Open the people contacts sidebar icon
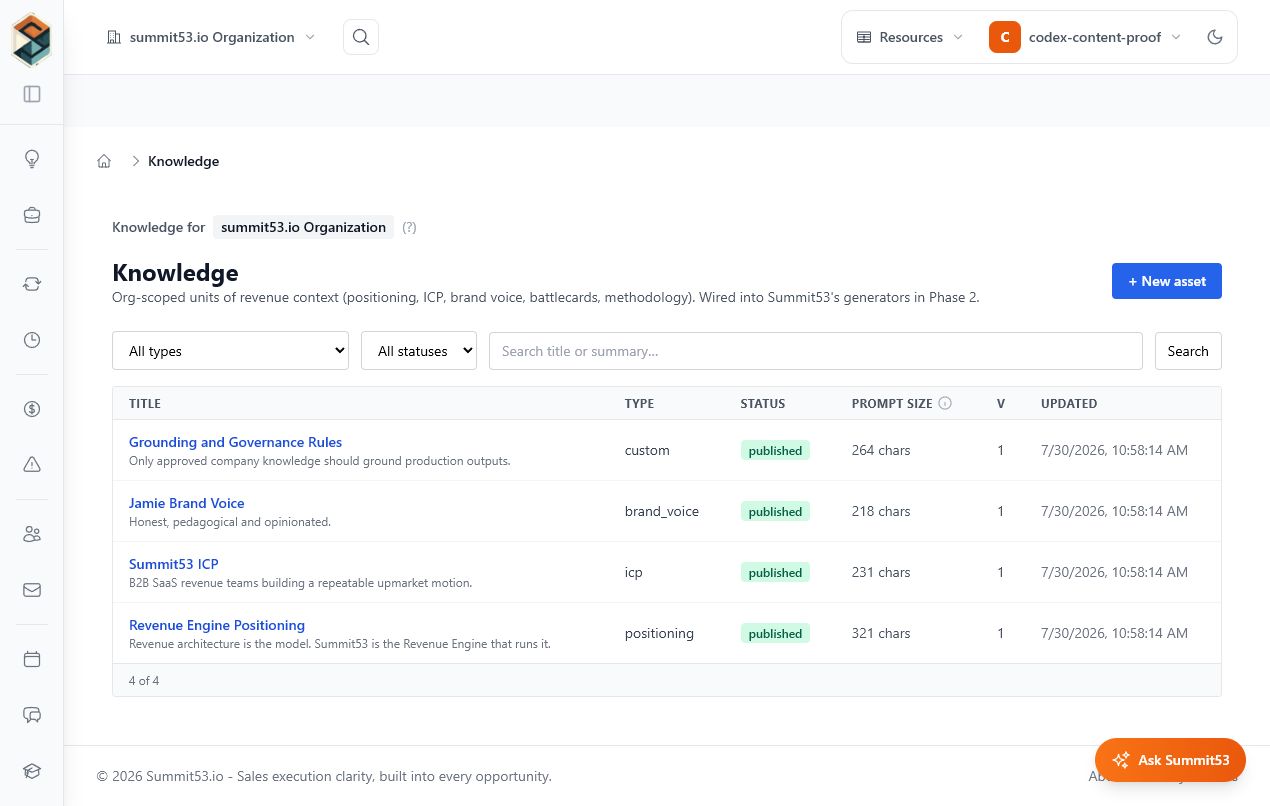The width and height of the screenshot is (1270, 806). click(x=32, y=534)
